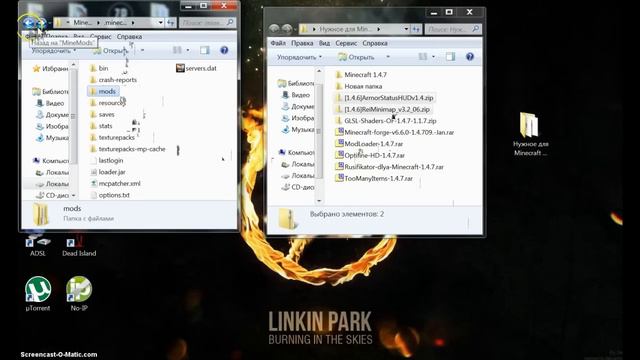Expand Упорядочить dropdown in left window
Screen dimensions: 640x360
pos(54,51)
